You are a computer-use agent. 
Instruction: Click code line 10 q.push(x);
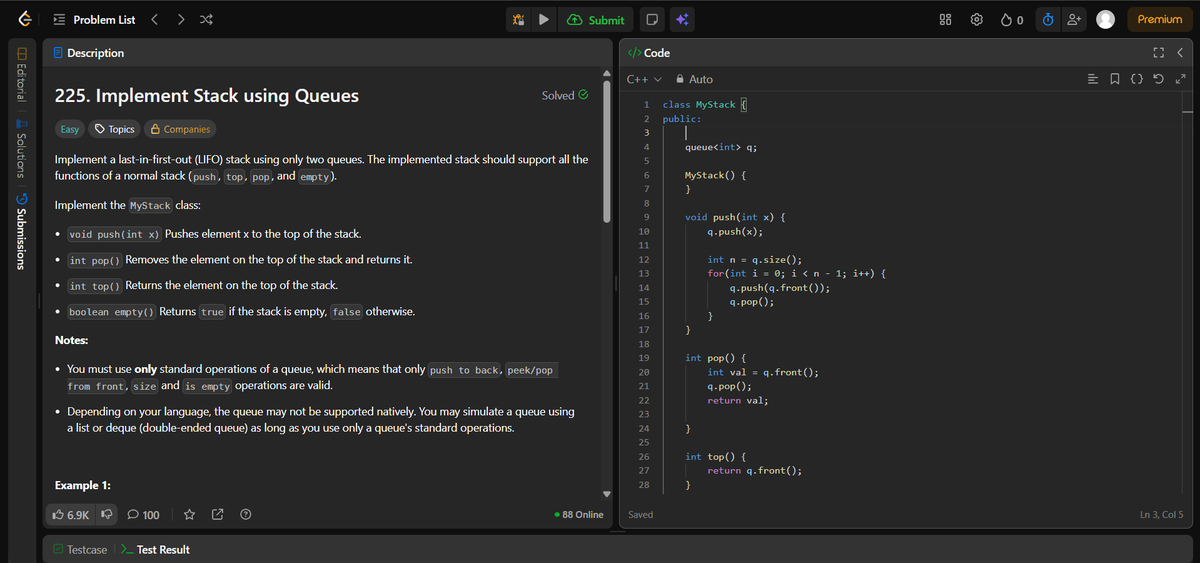(x=735, y=231)
